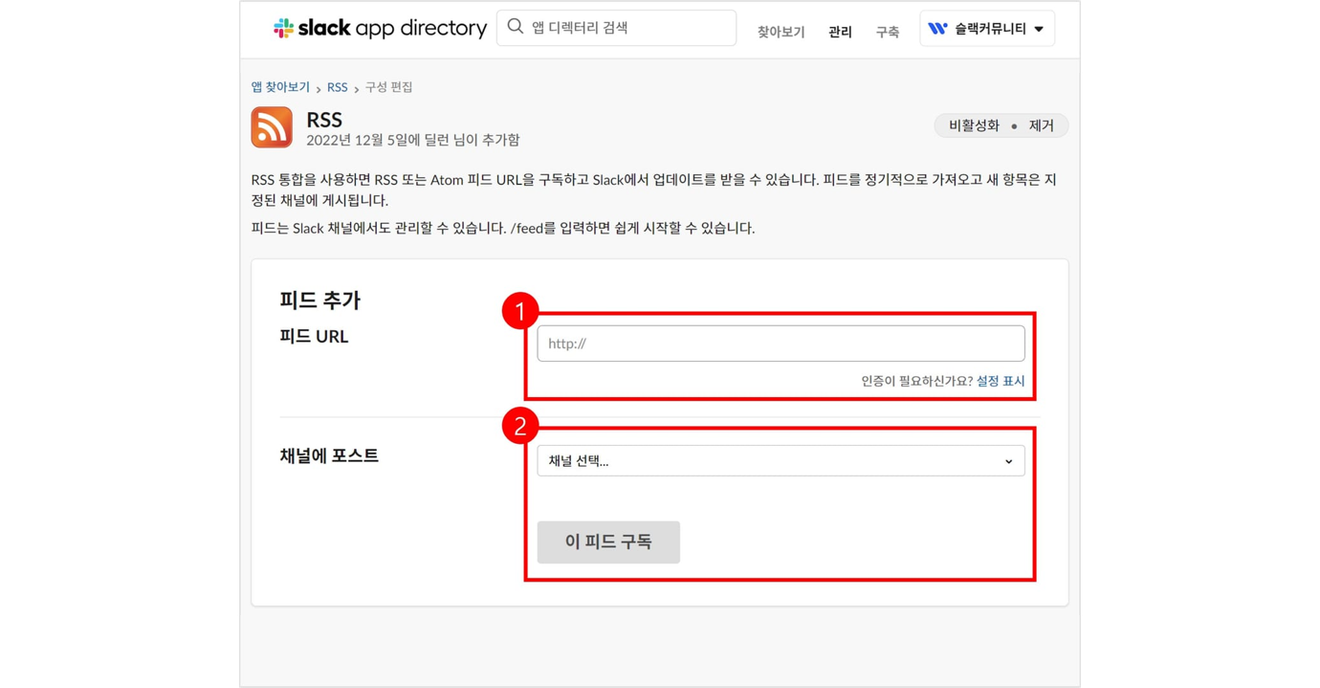Open the 관리 menu item
This screenshot has width=1320, height=688.
tap(840, 32)
